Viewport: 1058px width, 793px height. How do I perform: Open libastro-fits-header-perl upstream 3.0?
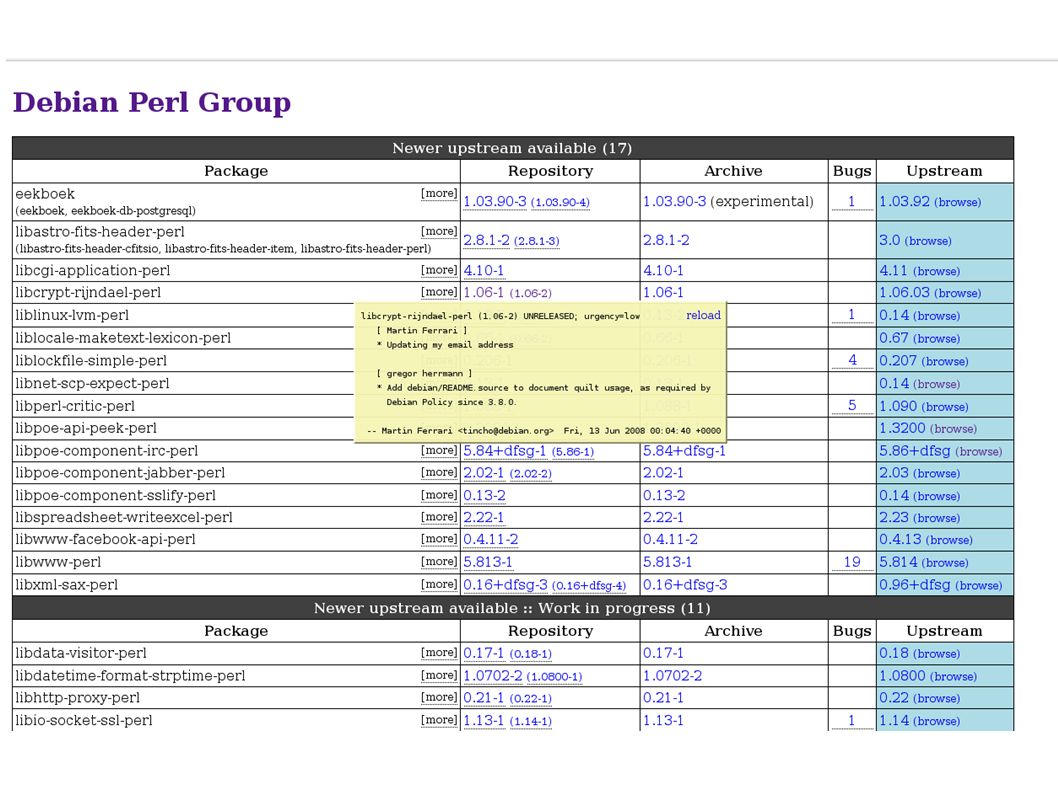tap(889, 240)
